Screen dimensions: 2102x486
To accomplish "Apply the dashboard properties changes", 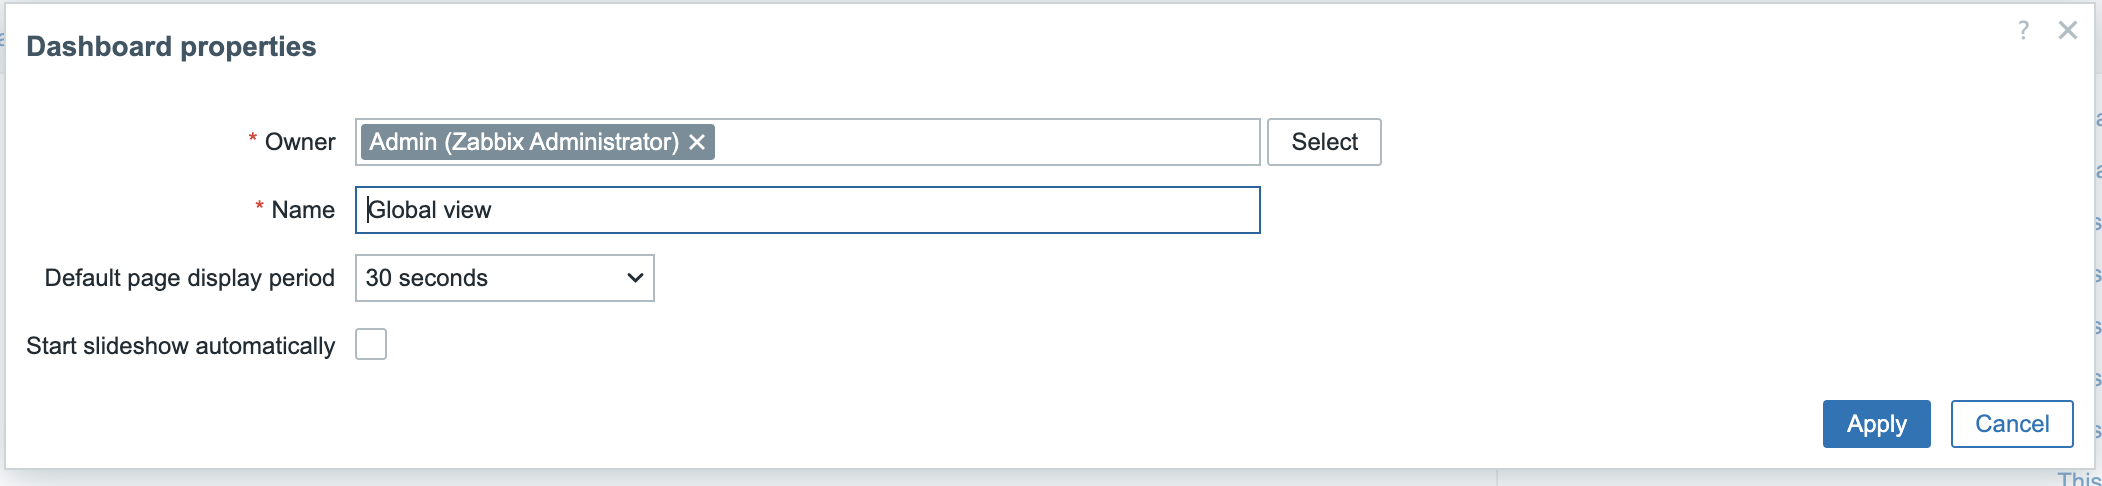I will pyautogui.click(x=1876, y=424).
